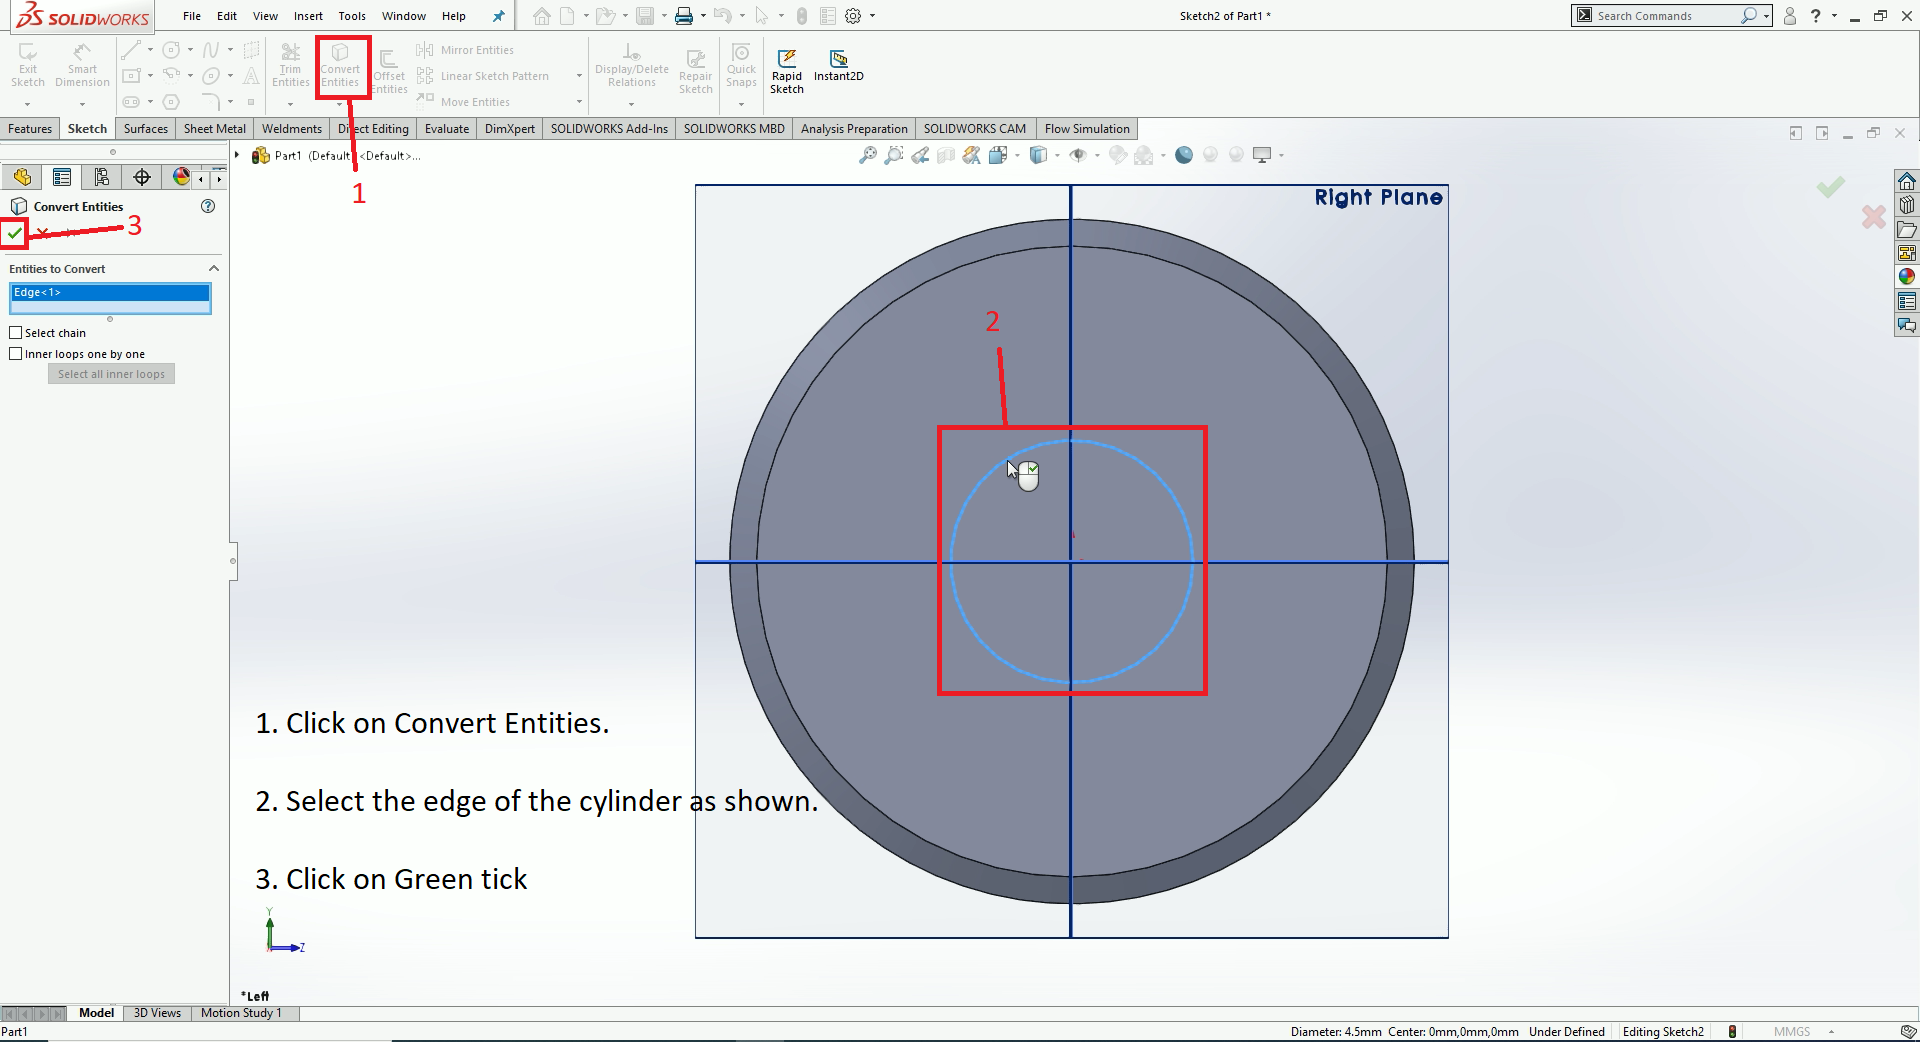
Task: Open Display/Delete Relations tool
Action: click(632, 66)
